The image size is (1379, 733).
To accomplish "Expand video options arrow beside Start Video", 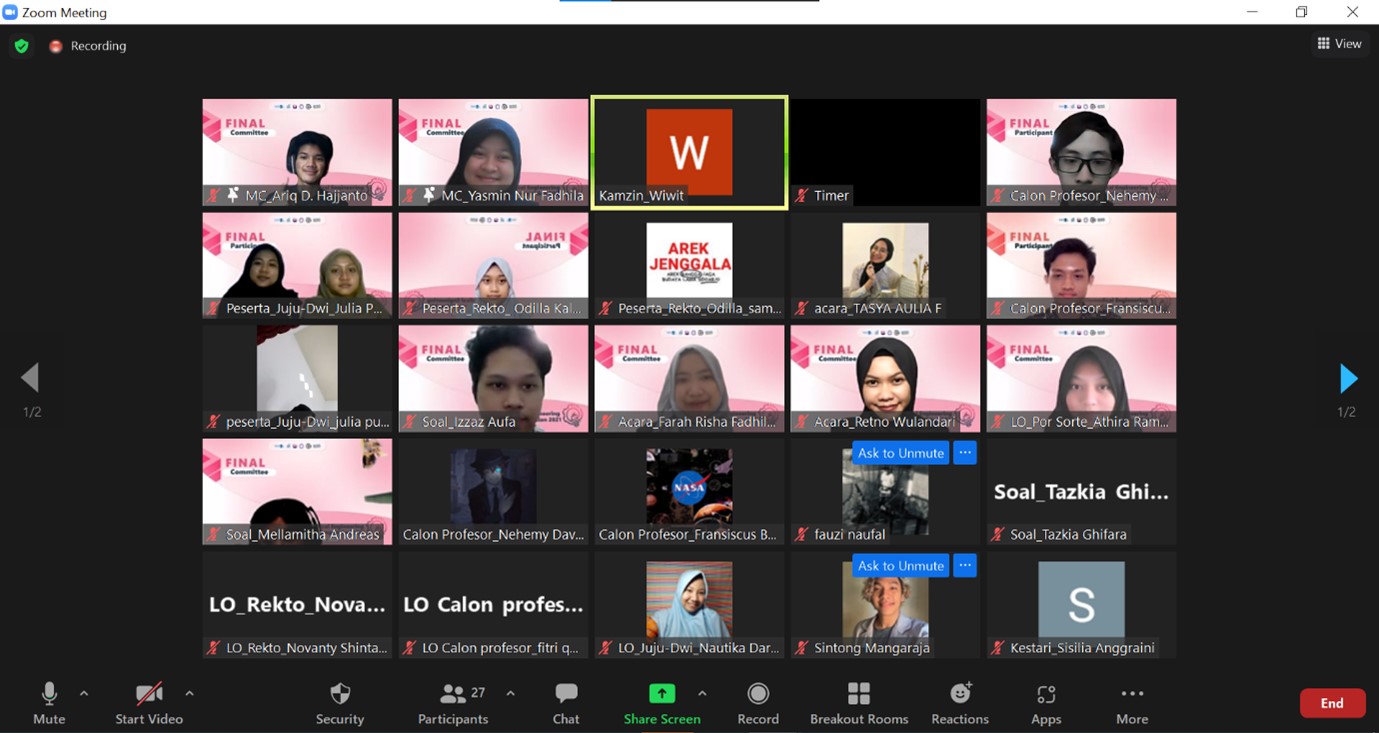I will click(189, 693).
